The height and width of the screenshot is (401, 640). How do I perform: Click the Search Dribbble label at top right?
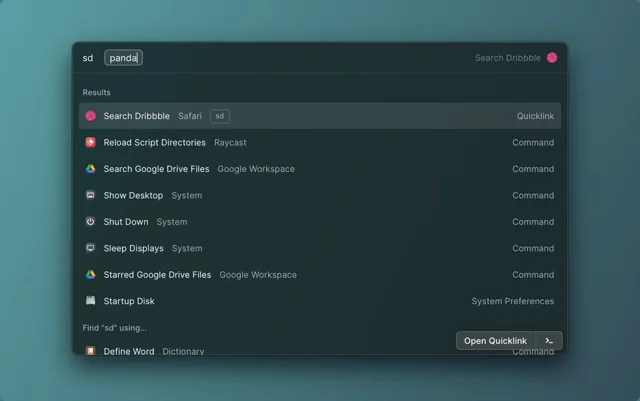pos(508,58)
